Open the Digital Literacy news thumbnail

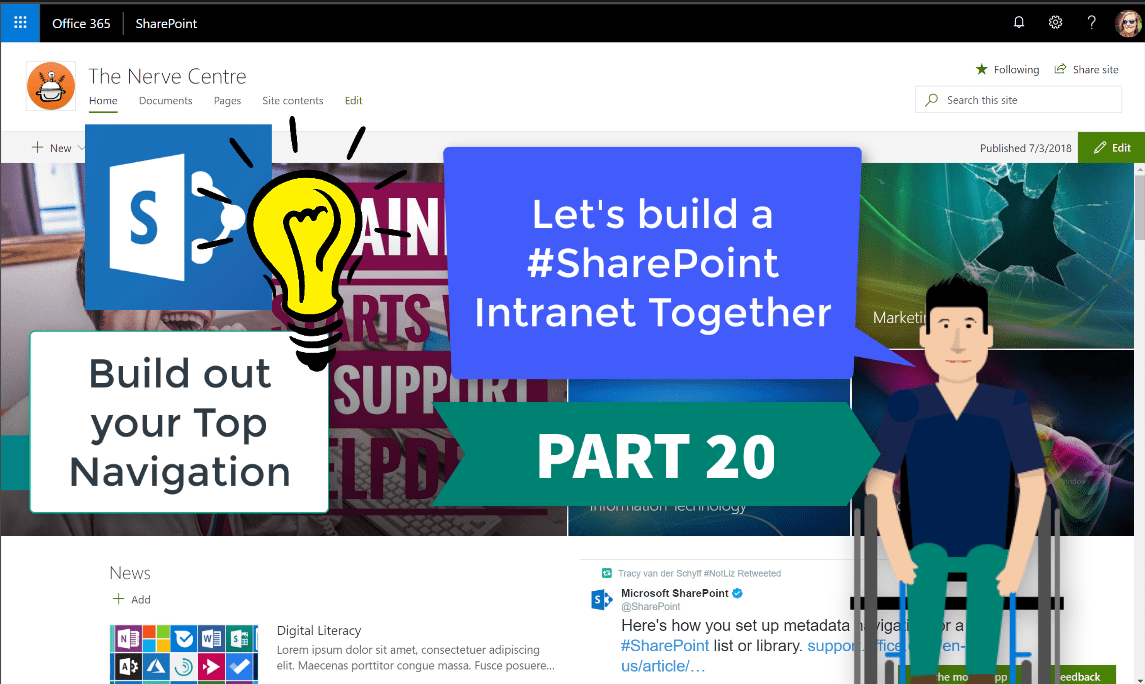(x=184, y=654)
